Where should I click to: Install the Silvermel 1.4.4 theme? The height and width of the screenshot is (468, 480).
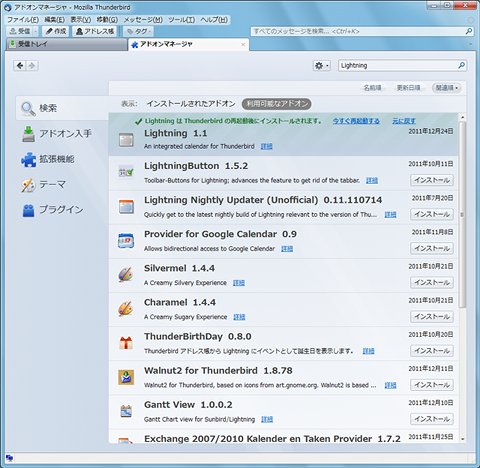(432, 282)
